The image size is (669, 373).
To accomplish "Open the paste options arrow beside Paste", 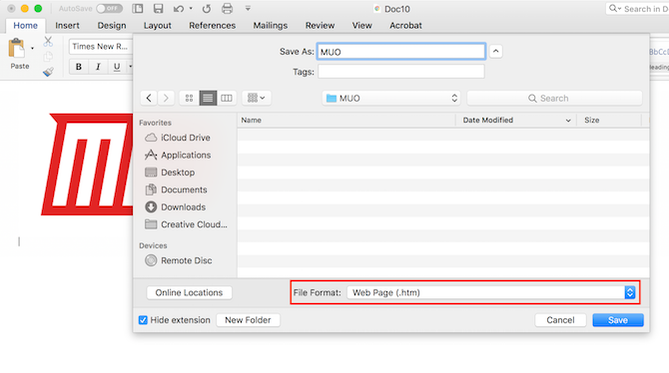I will (x=32, y=48).
